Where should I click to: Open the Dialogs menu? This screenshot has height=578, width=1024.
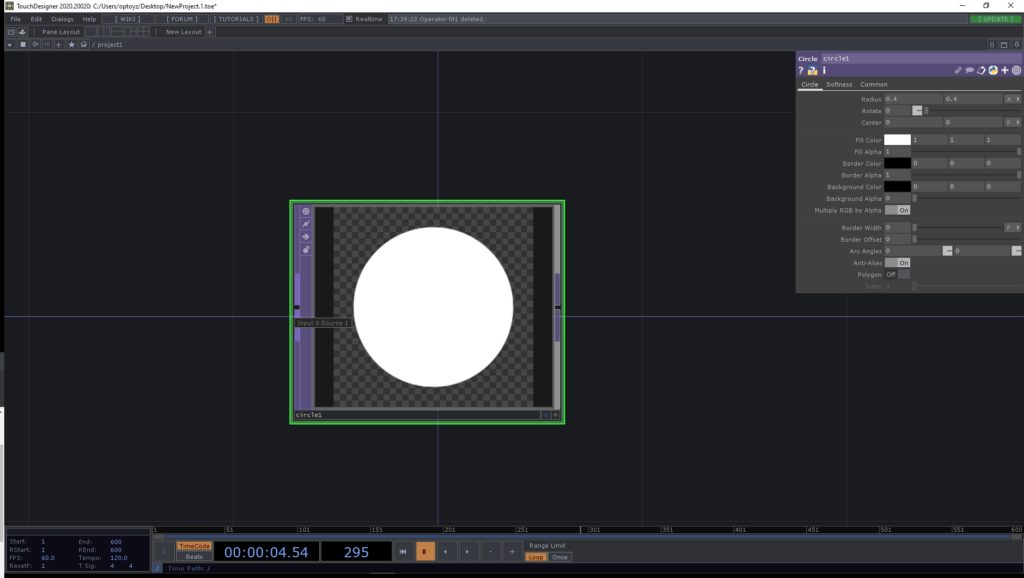pos(62,19)
